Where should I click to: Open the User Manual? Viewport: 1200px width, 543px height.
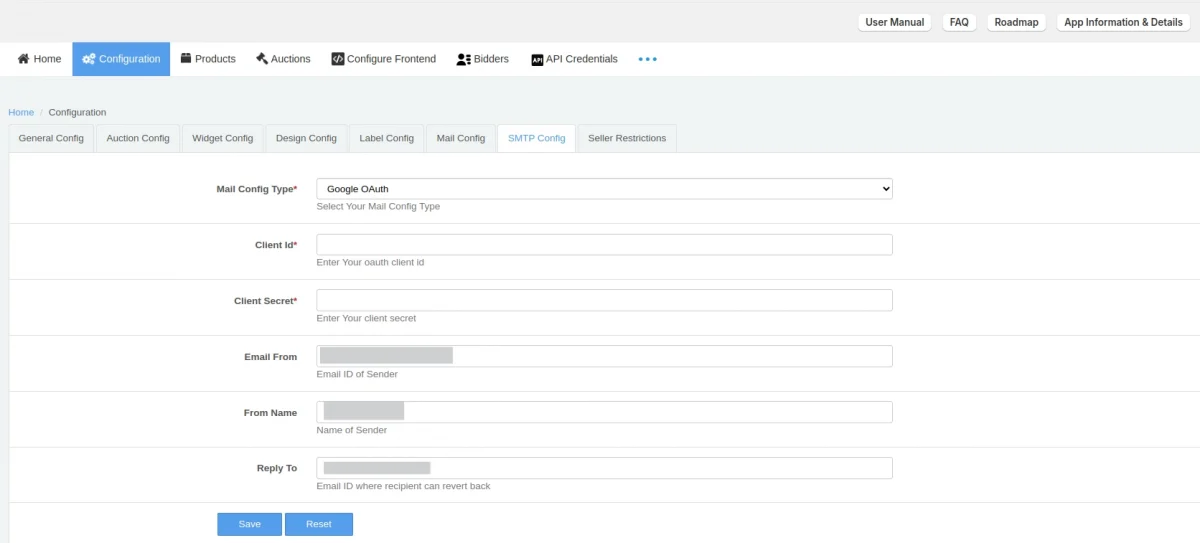894,22
